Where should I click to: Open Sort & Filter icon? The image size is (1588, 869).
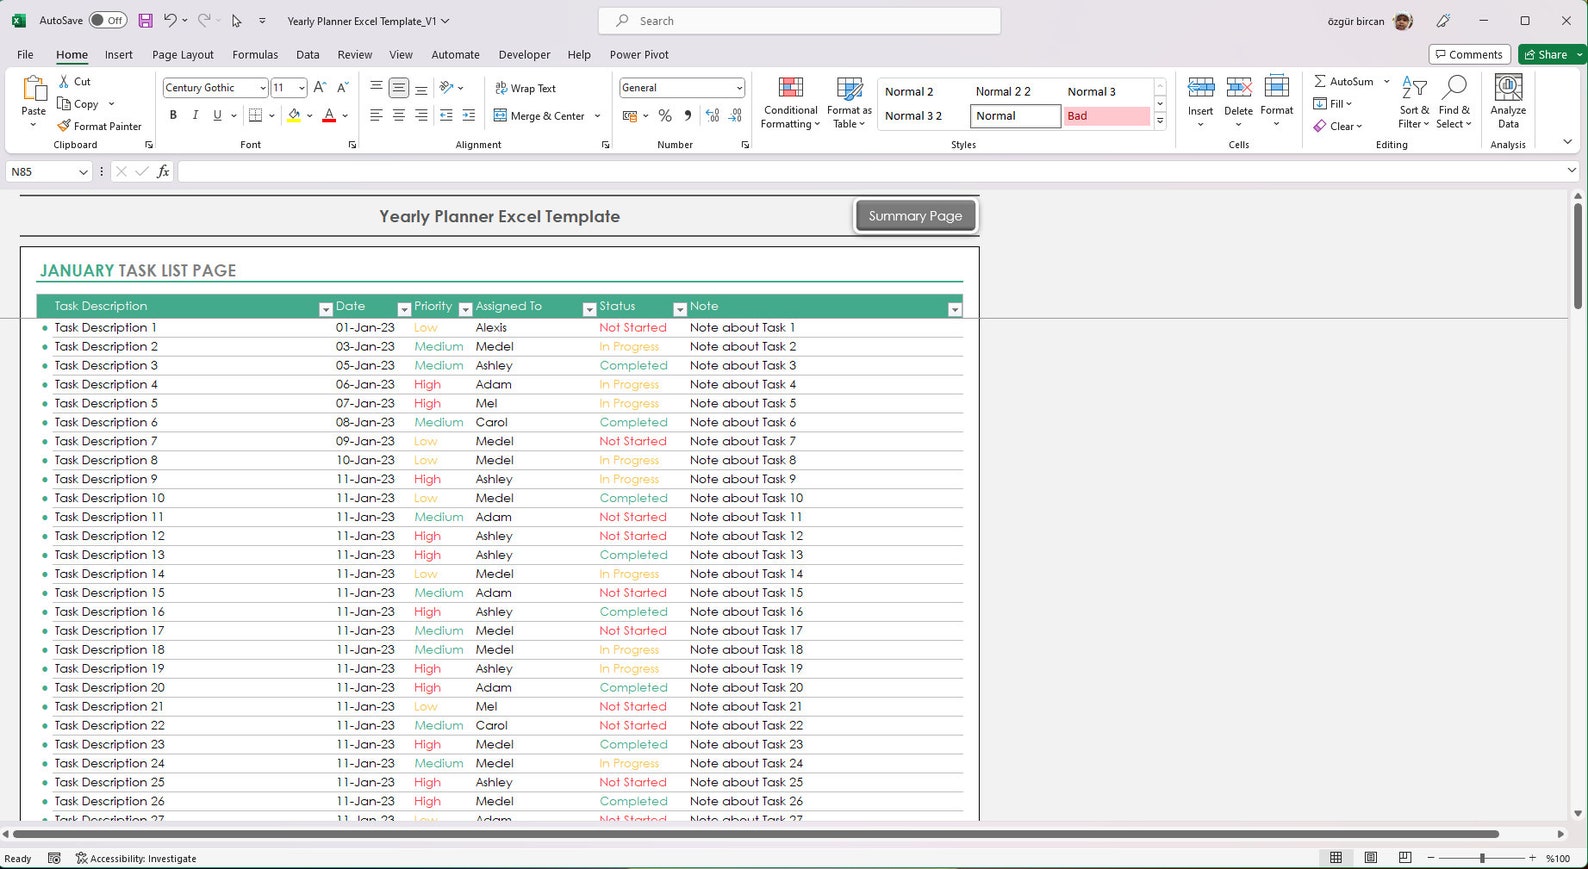click(x=1414, y=88)
